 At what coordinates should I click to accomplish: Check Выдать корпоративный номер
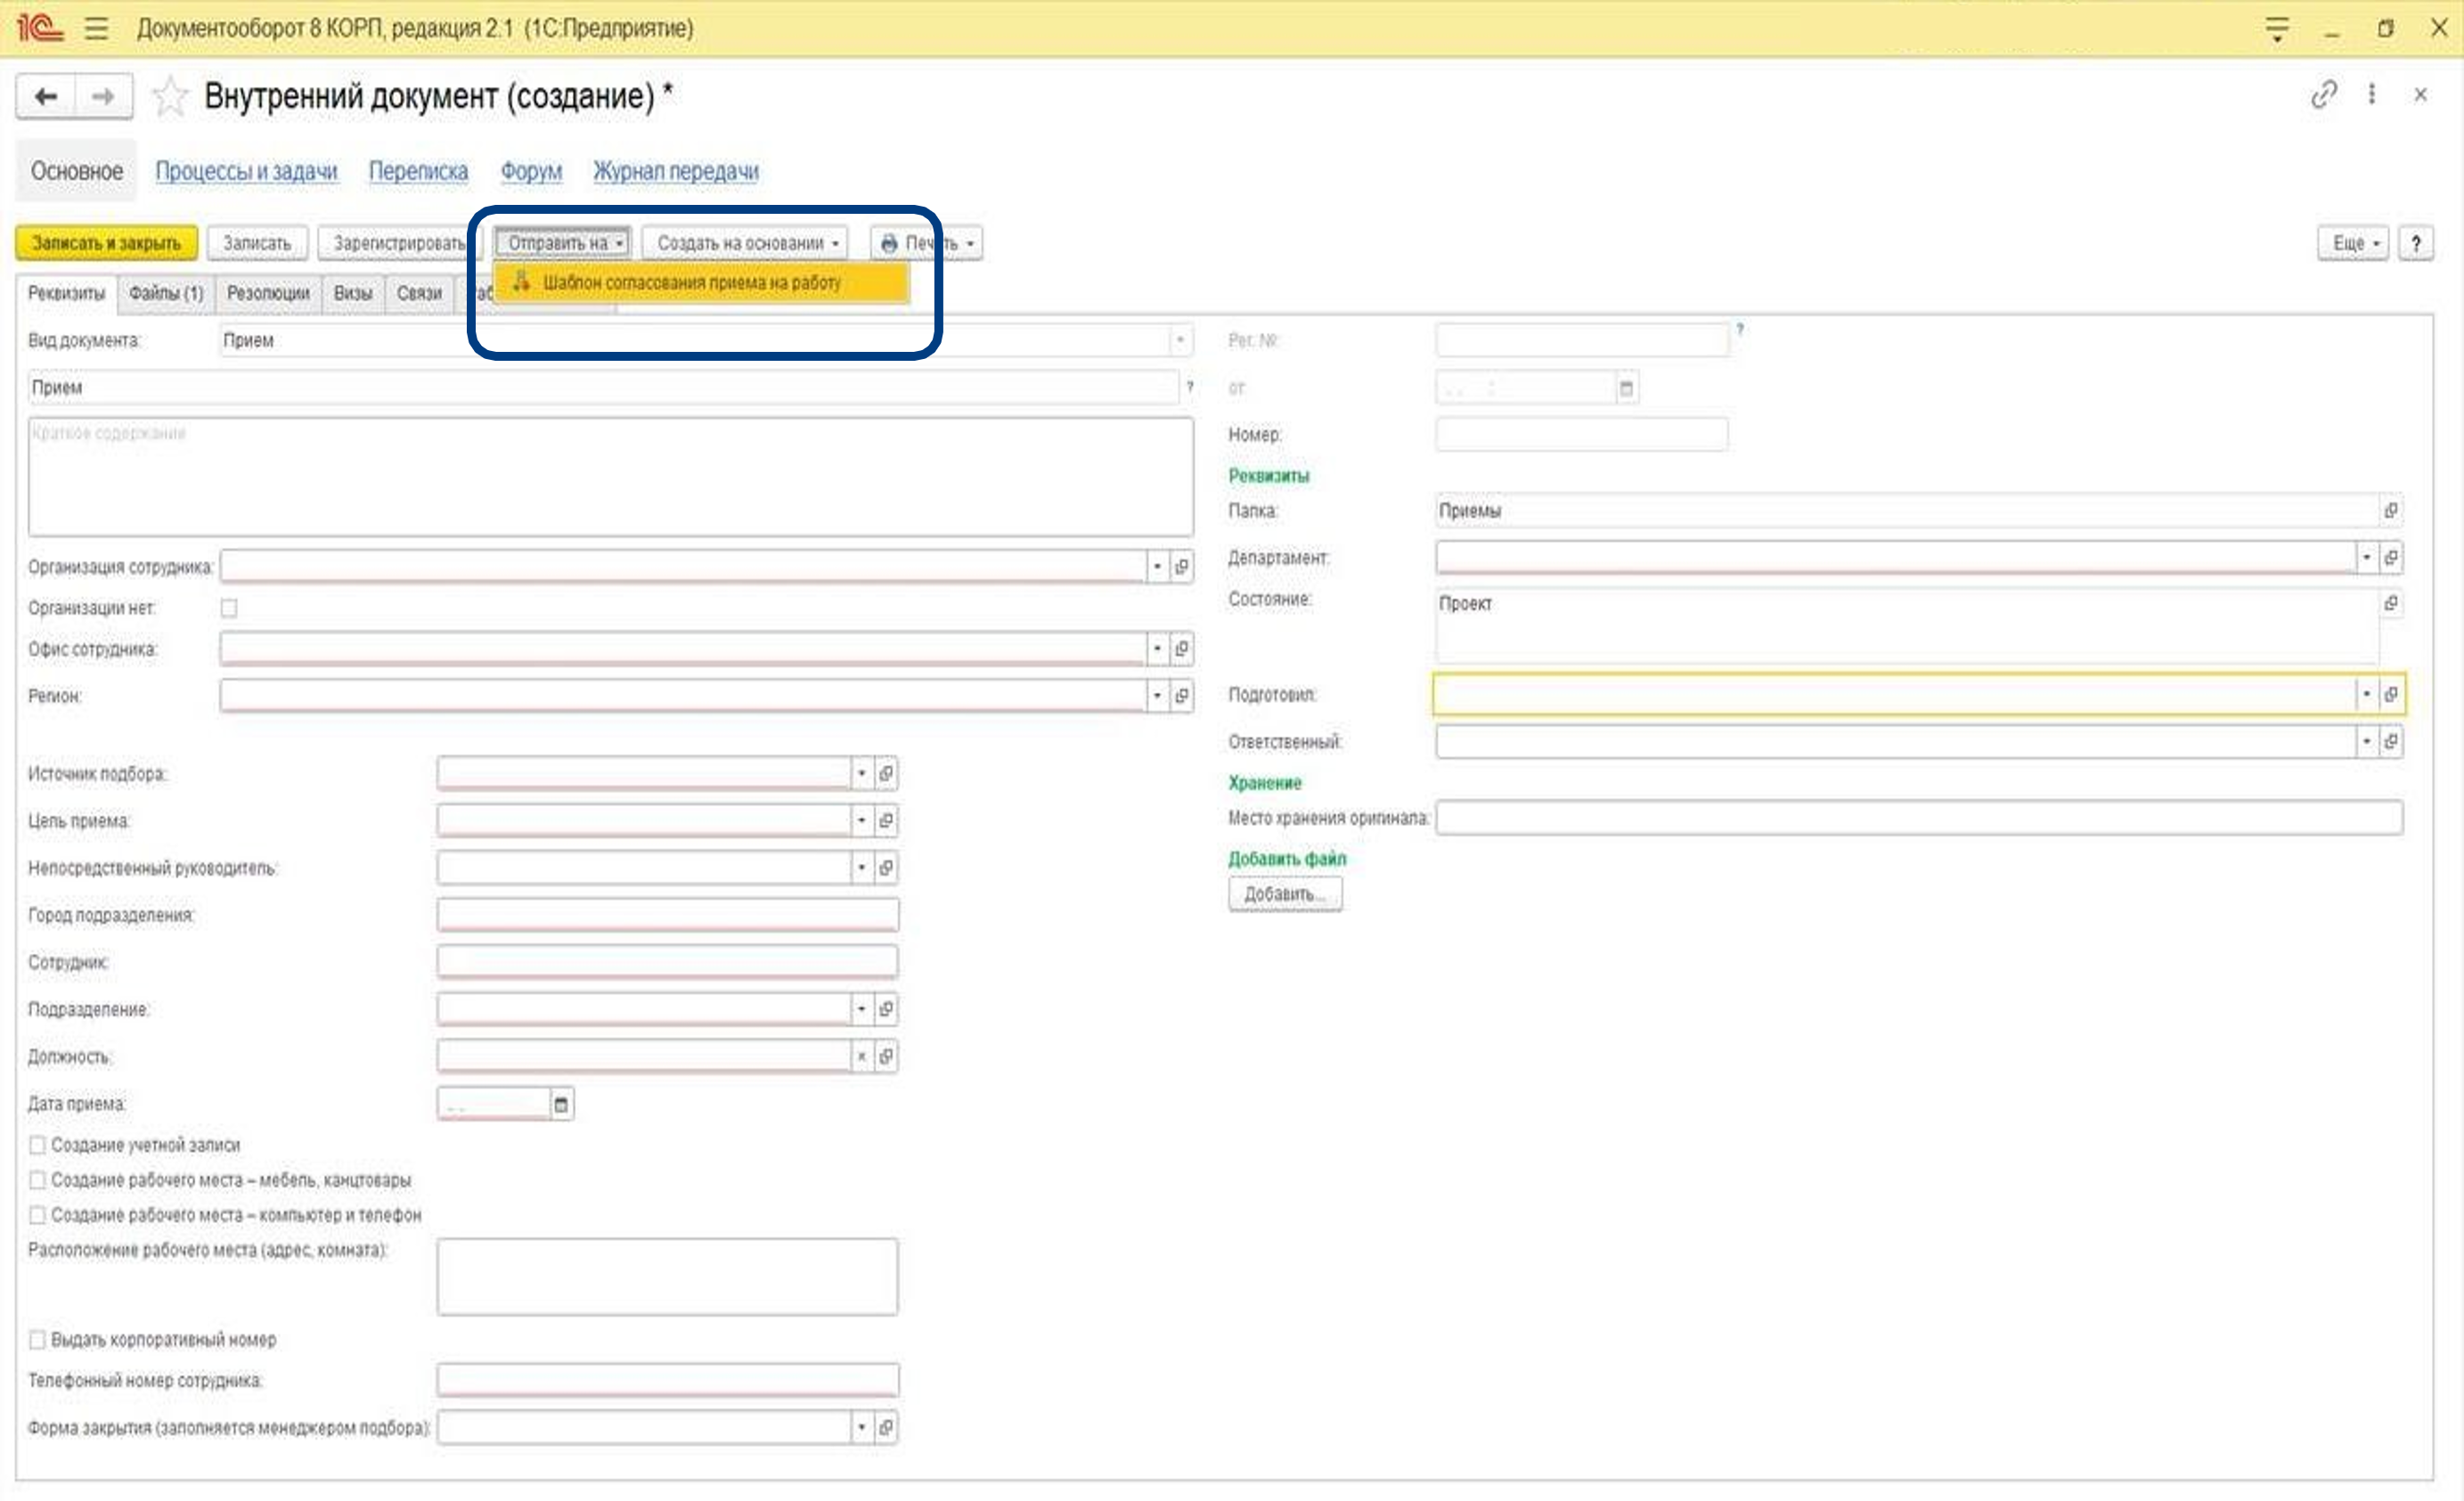tap(37, 1340)
